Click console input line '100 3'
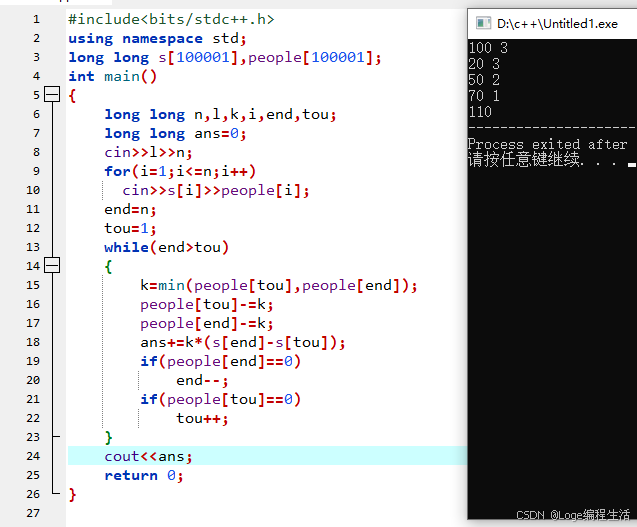 pos(488,48)
